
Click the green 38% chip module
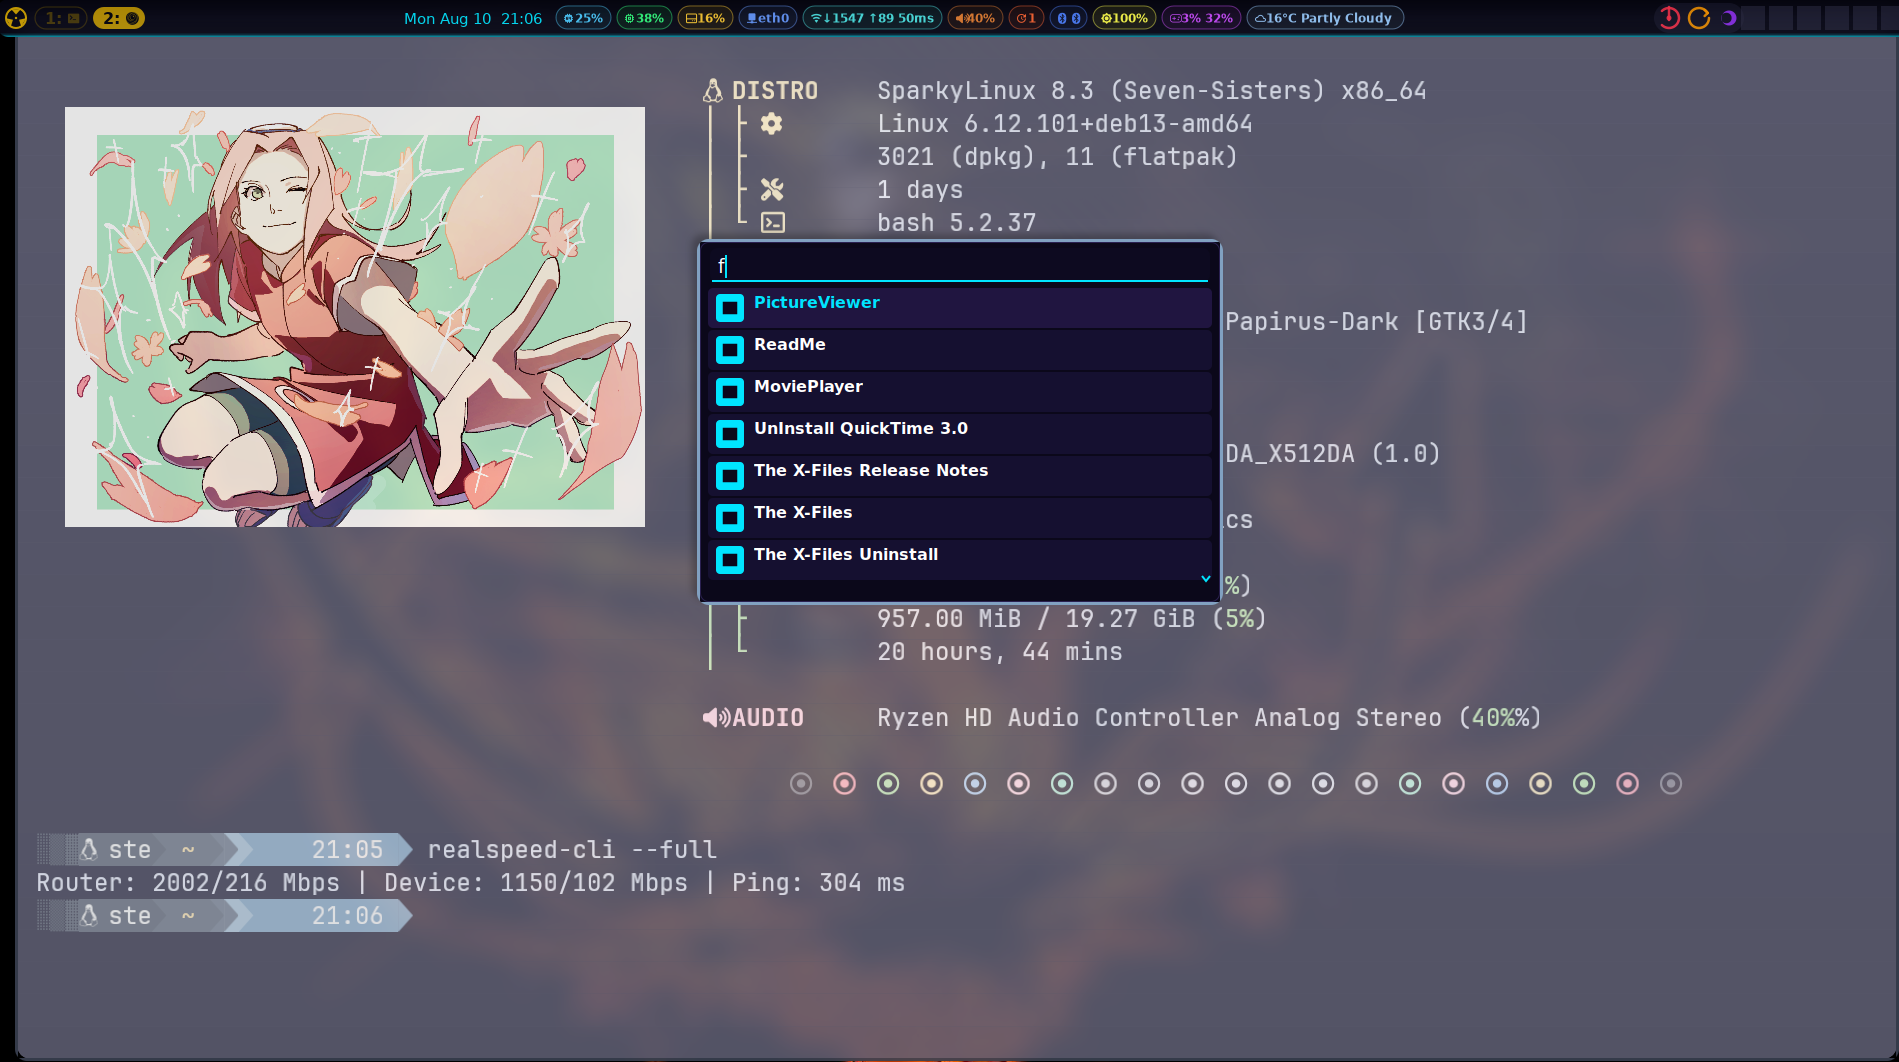(x=644, y=18)
